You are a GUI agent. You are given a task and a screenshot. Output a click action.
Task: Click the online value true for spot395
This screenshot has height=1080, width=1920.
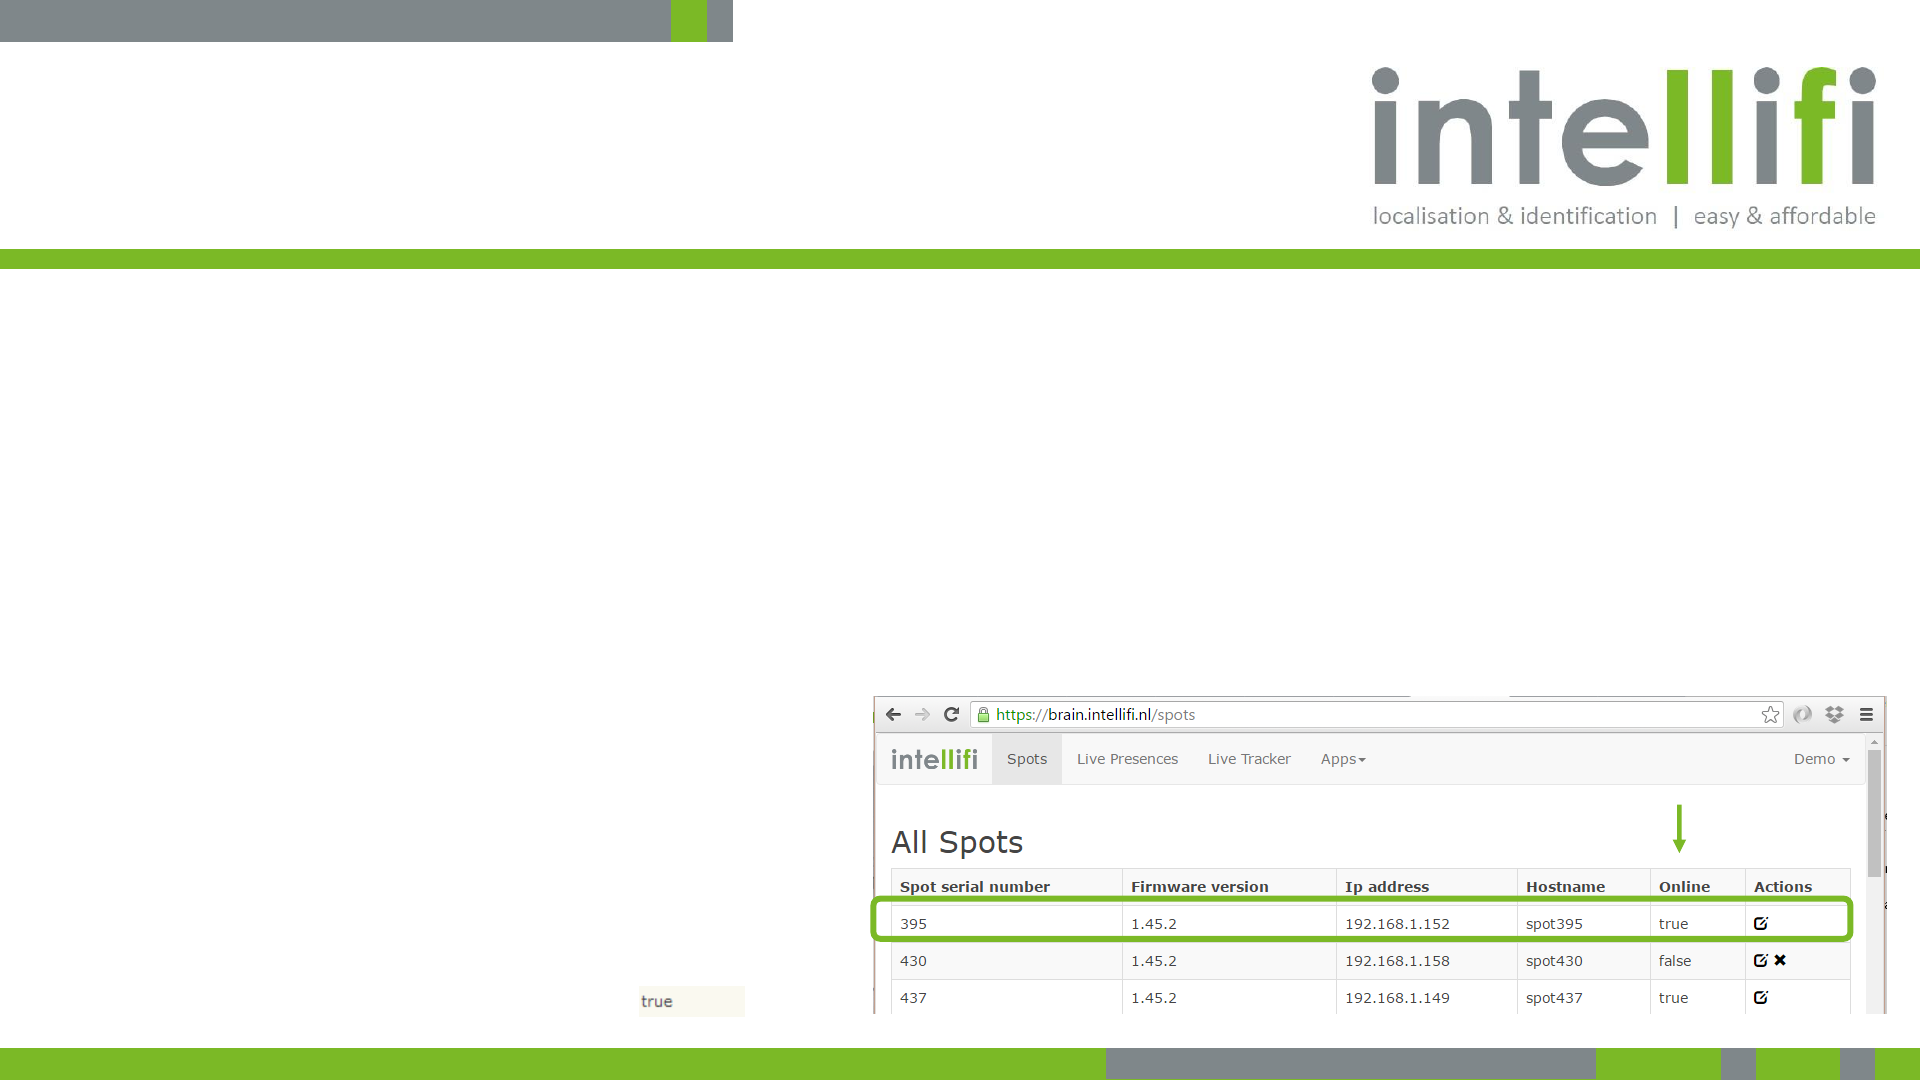point(1673,923)
